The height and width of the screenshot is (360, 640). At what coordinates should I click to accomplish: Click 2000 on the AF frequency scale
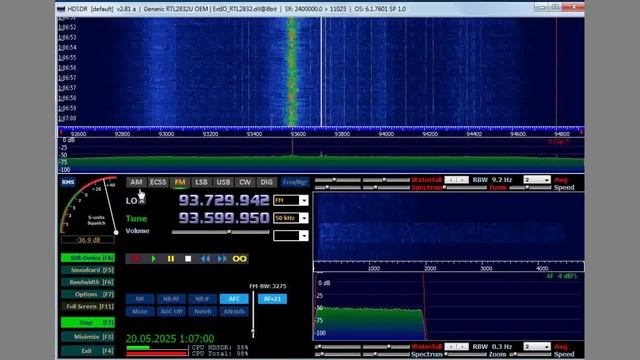click(430, 268)
